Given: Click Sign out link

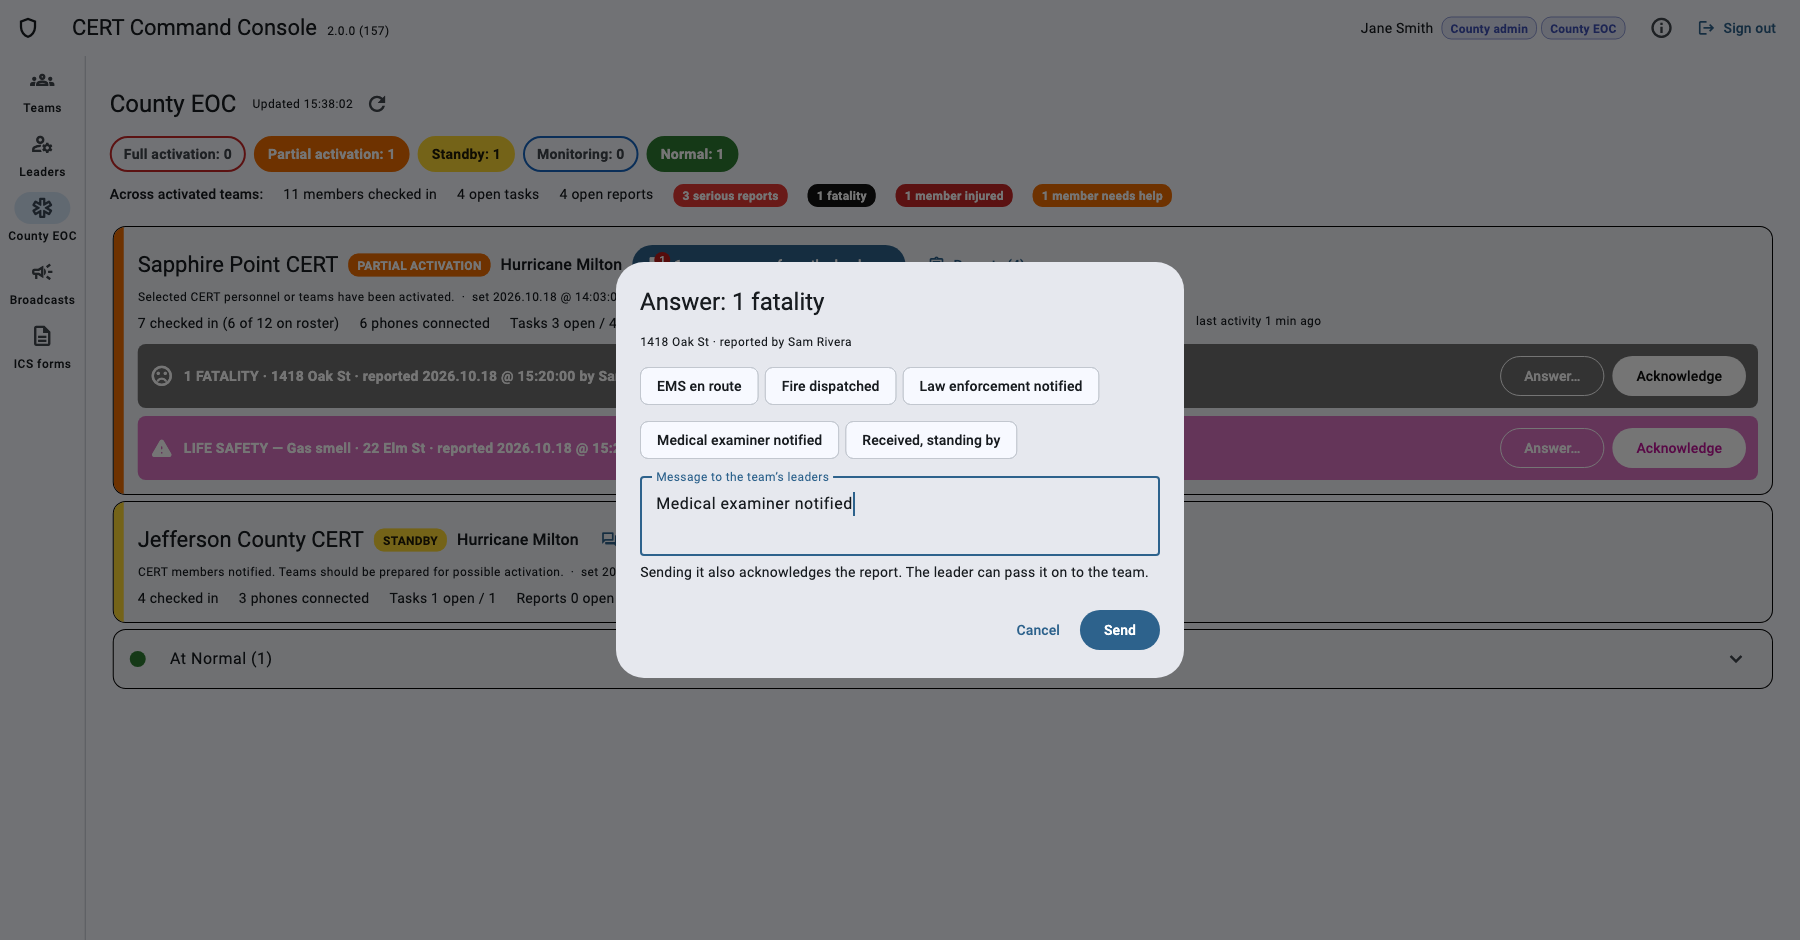Looking at the screenshot, I should (1737, 28).
